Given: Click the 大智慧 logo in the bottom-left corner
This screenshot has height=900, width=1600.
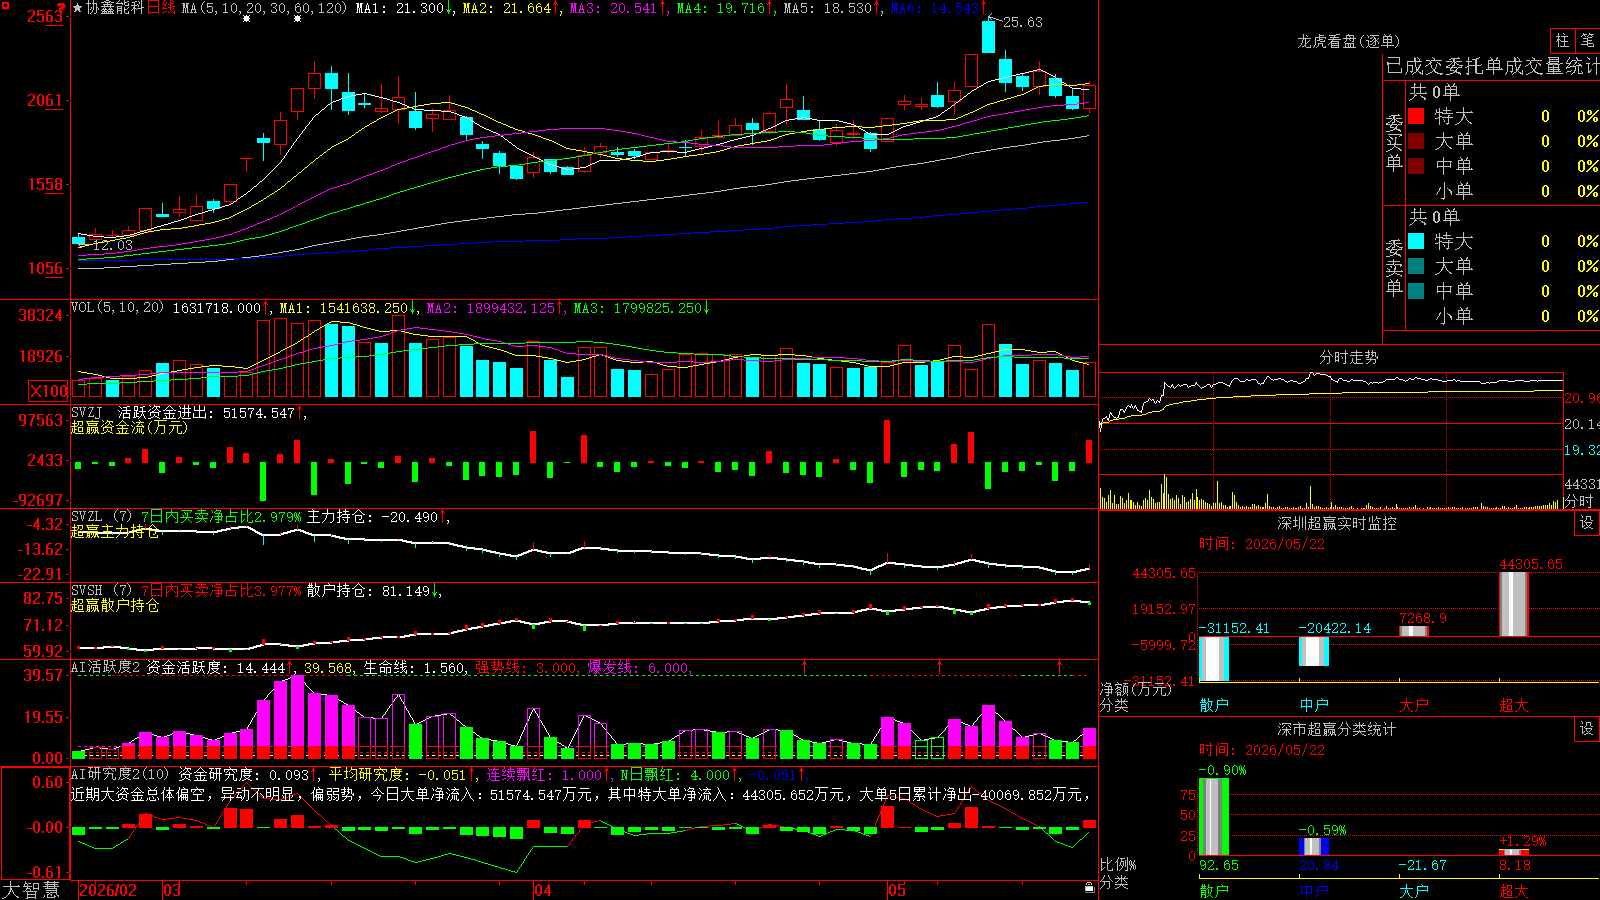Looking at the screenshot, I should (x=31, y=890).
